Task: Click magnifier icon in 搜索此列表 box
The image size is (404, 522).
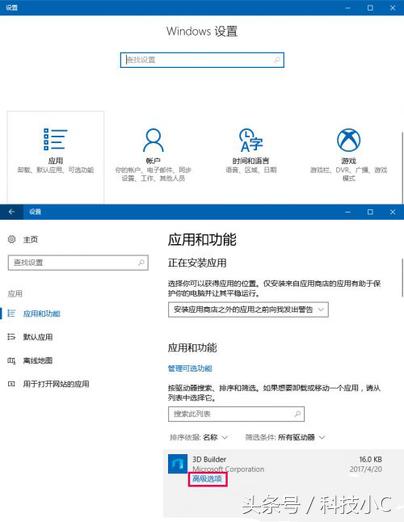Action: pos(297,414)
